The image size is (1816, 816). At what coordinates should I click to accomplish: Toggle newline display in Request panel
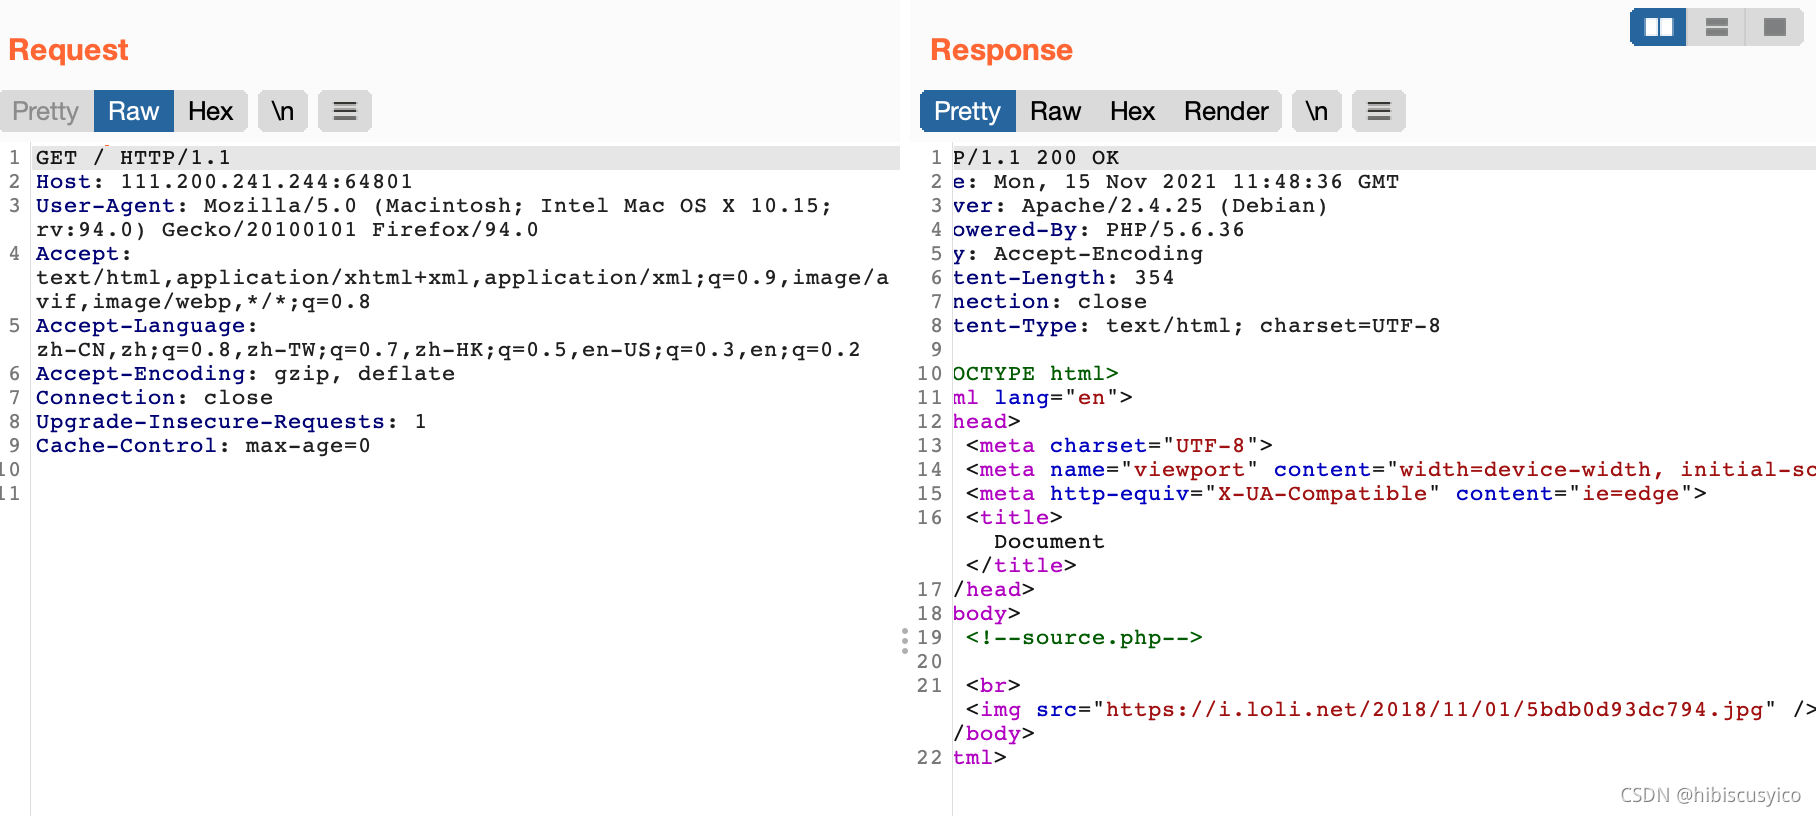tap(283, 111)
